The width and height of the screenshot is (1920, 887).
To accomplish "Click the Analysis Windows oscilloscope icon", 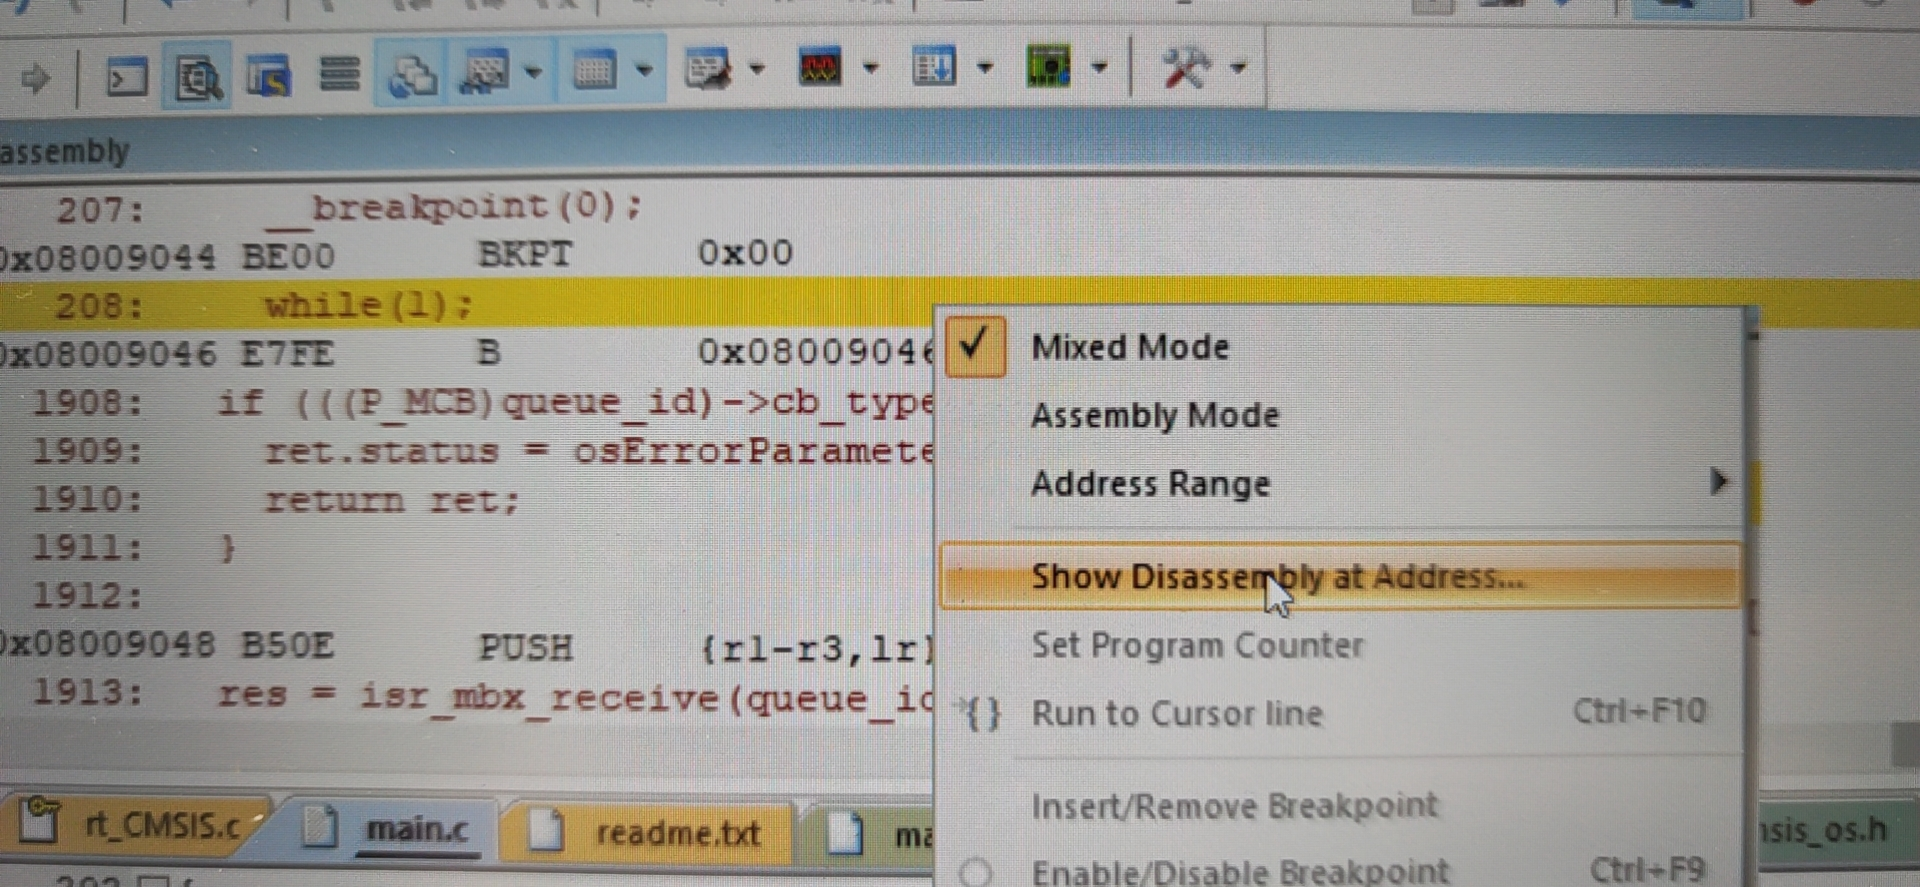I will (820, 68).
